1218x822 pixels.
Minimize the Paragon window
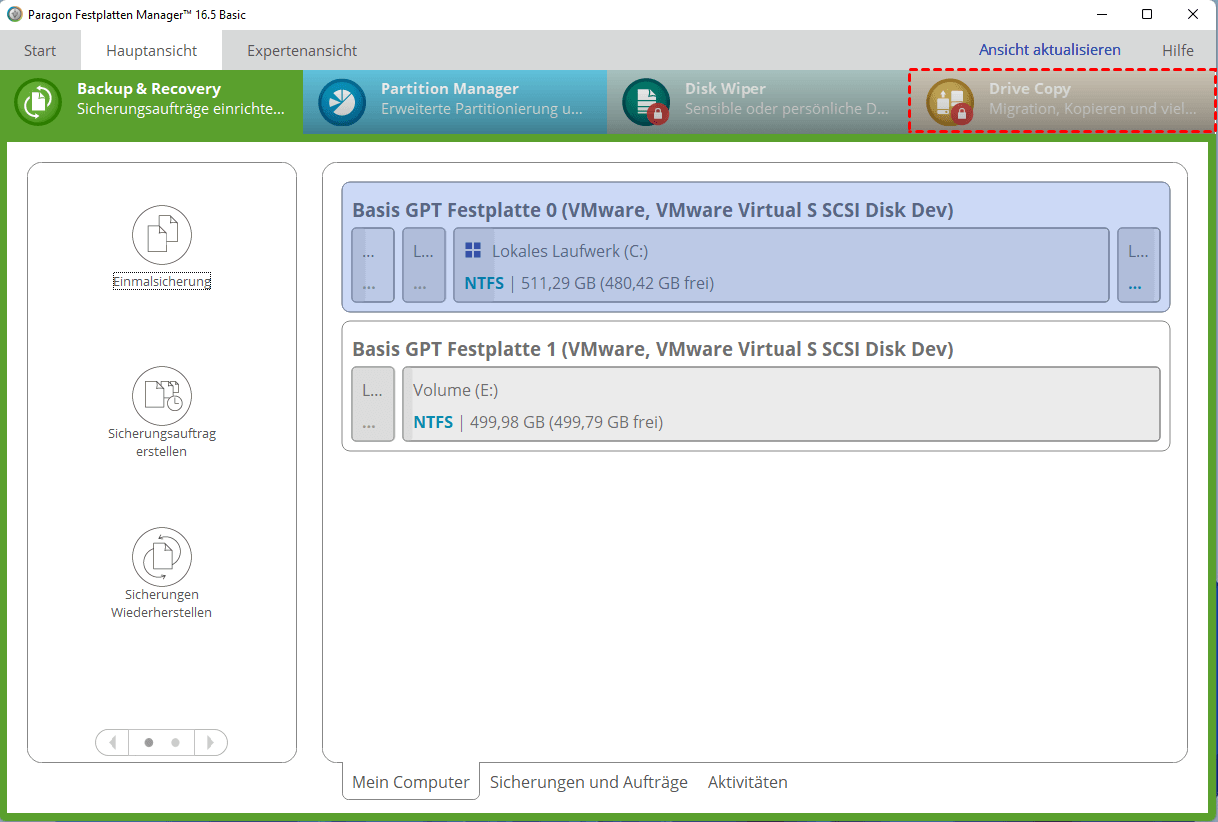point(1101,14)
